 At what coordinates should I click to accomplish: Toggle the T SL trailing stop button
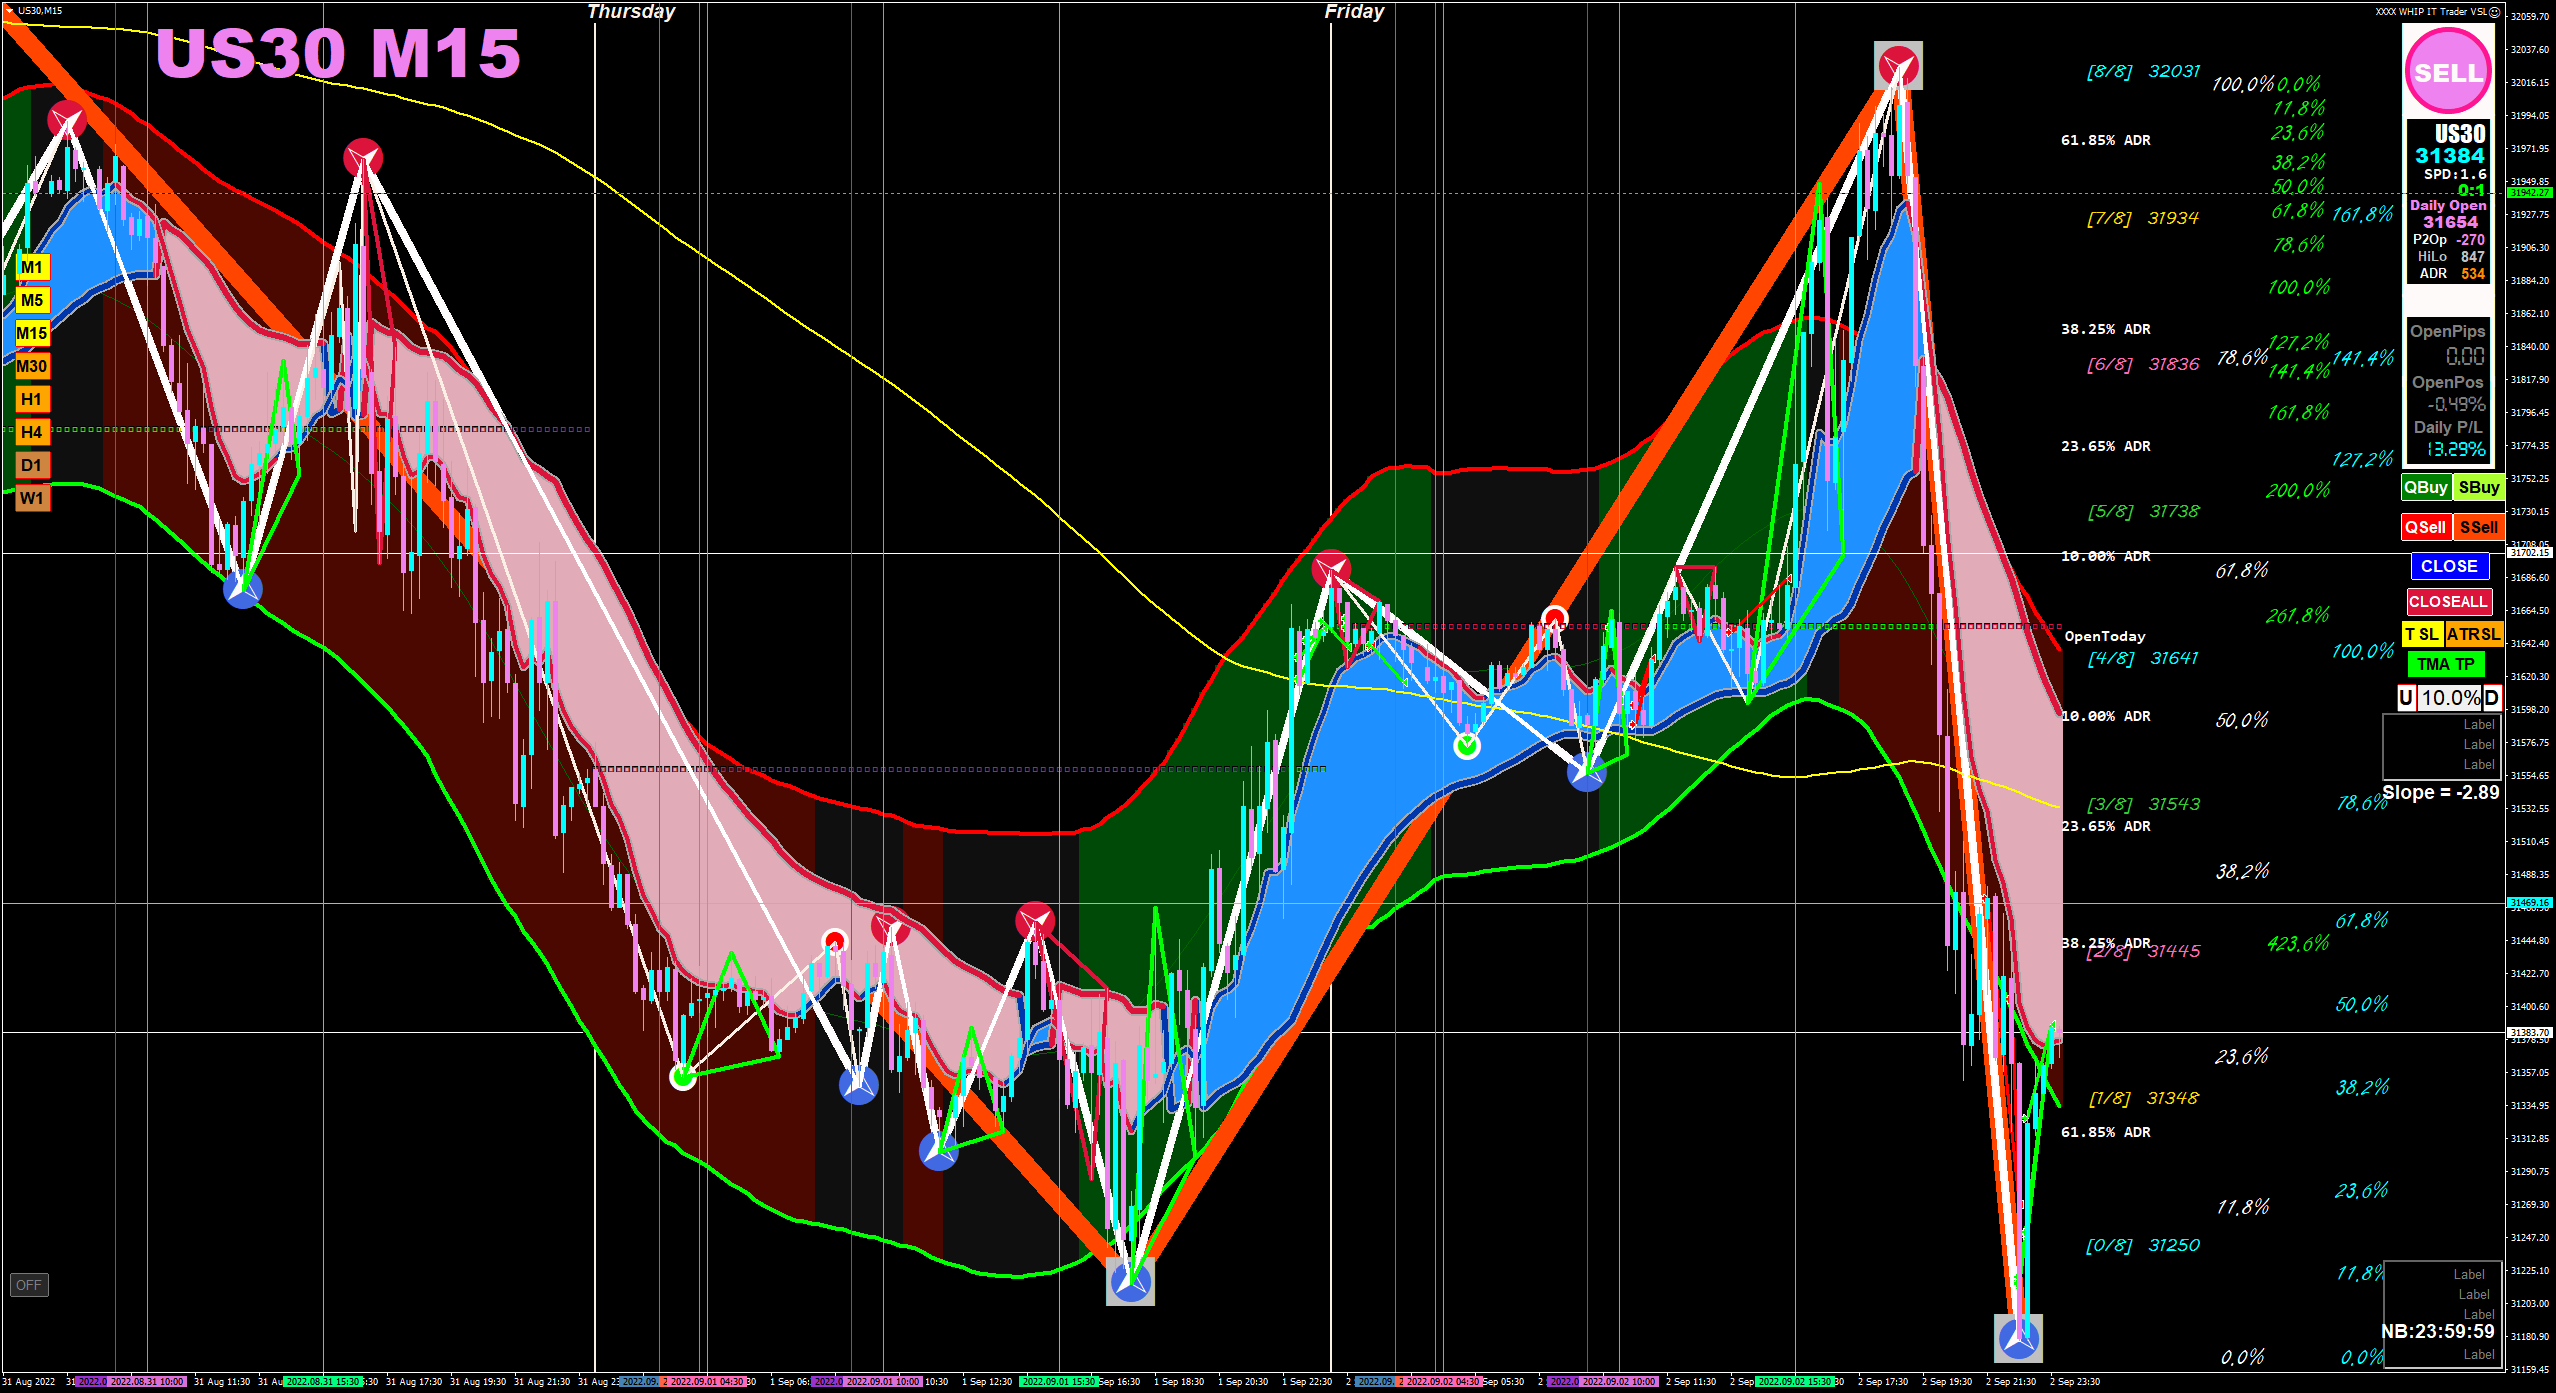point(2422,634)
